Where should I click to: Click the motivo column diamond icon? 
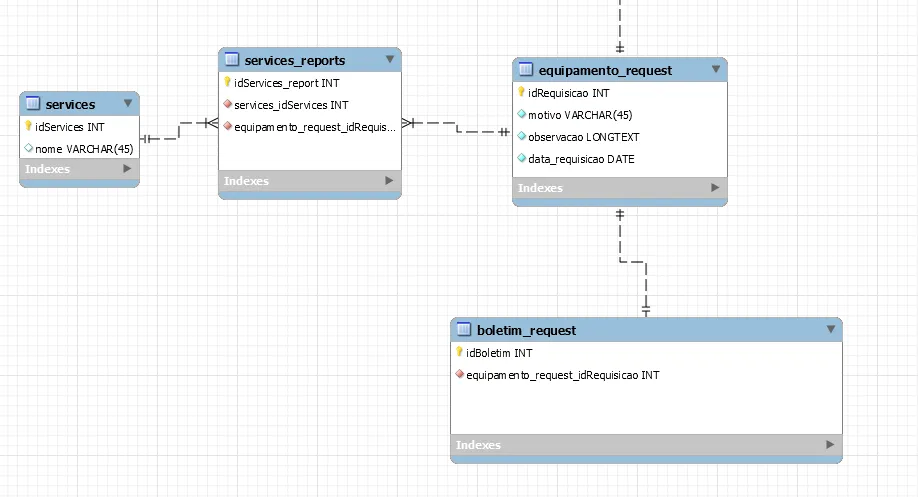[522, 114]
